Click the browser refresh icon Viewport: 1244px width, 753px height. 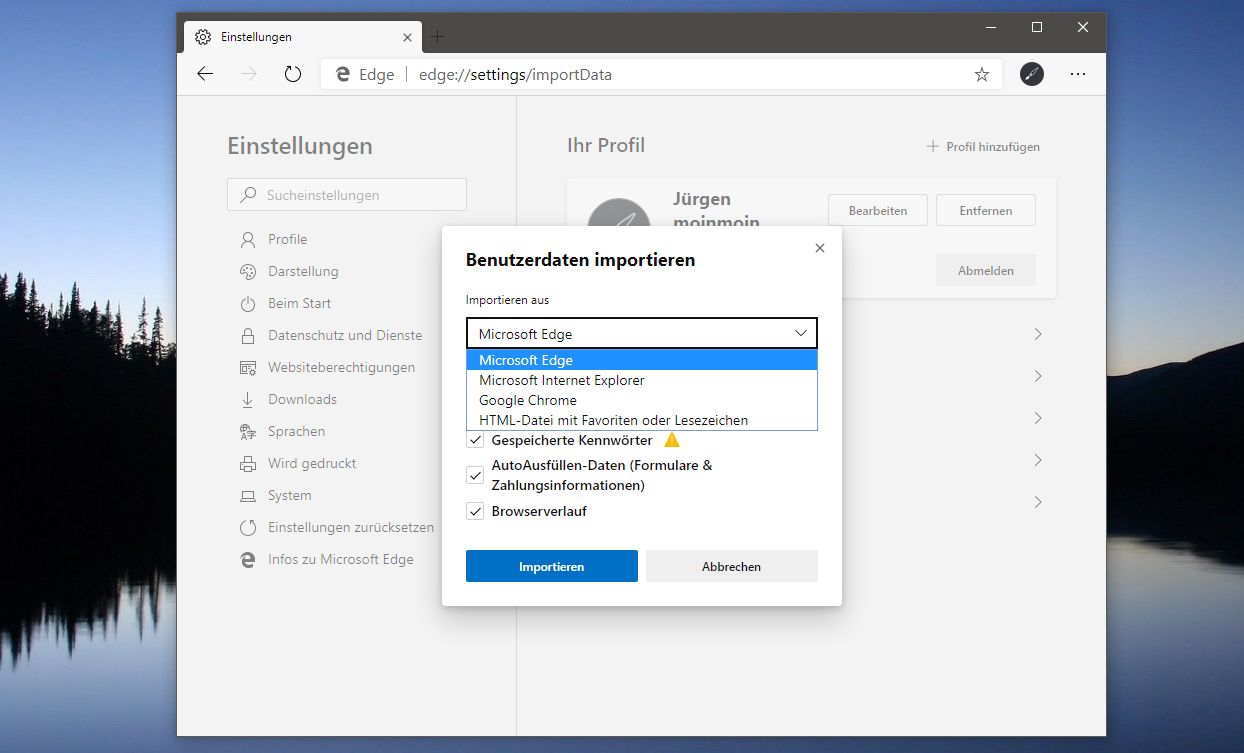tap(293, 74)
